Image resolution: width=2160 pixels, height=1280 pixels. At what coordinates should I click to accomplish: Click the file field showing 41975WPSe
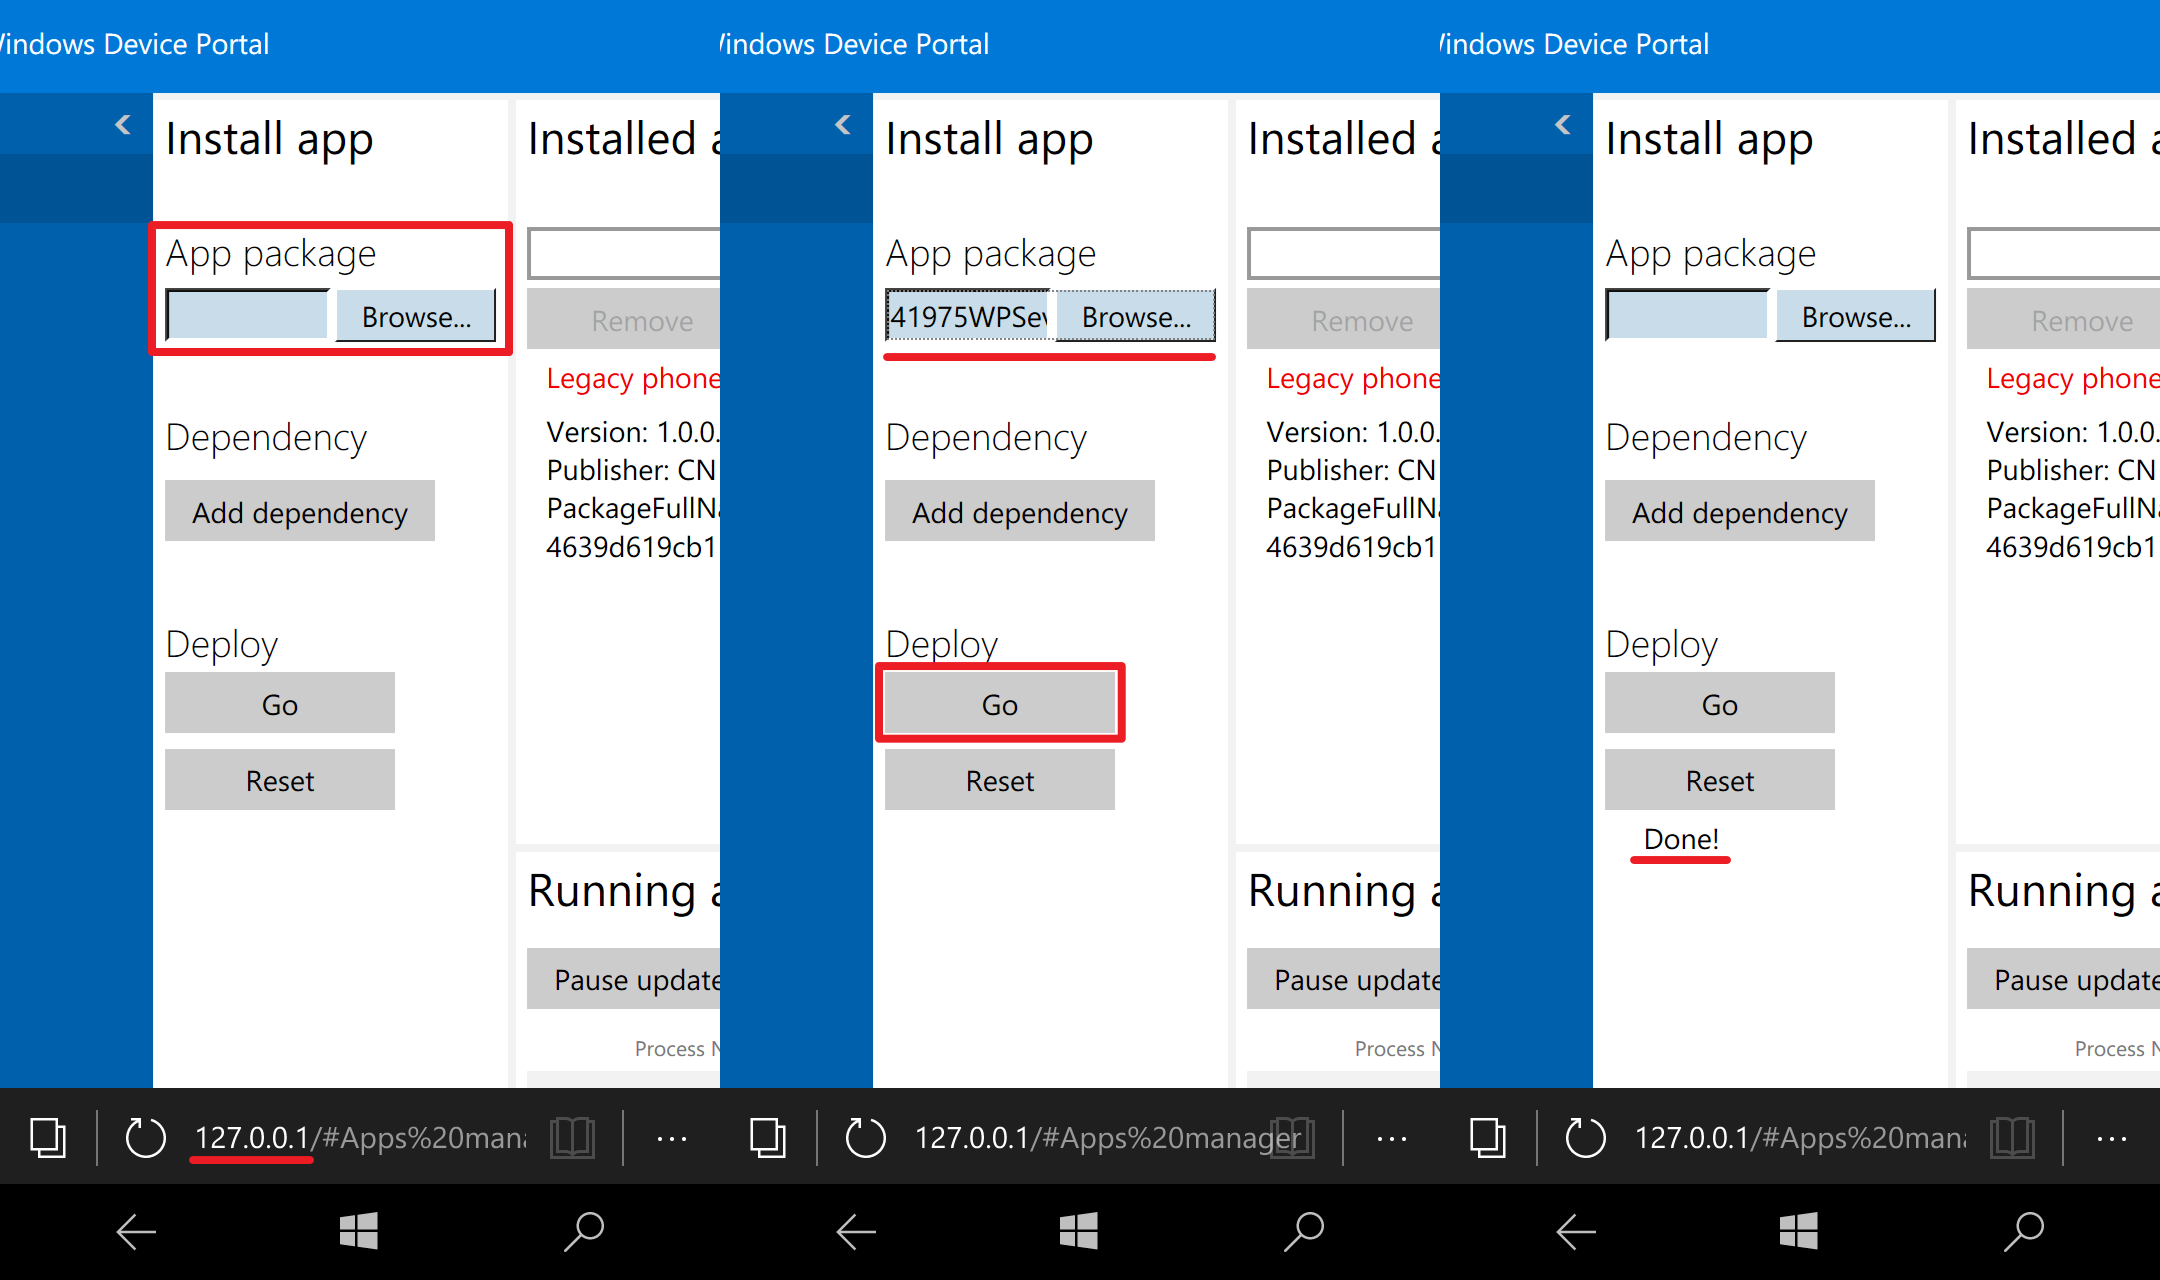(x=967, y=315)
